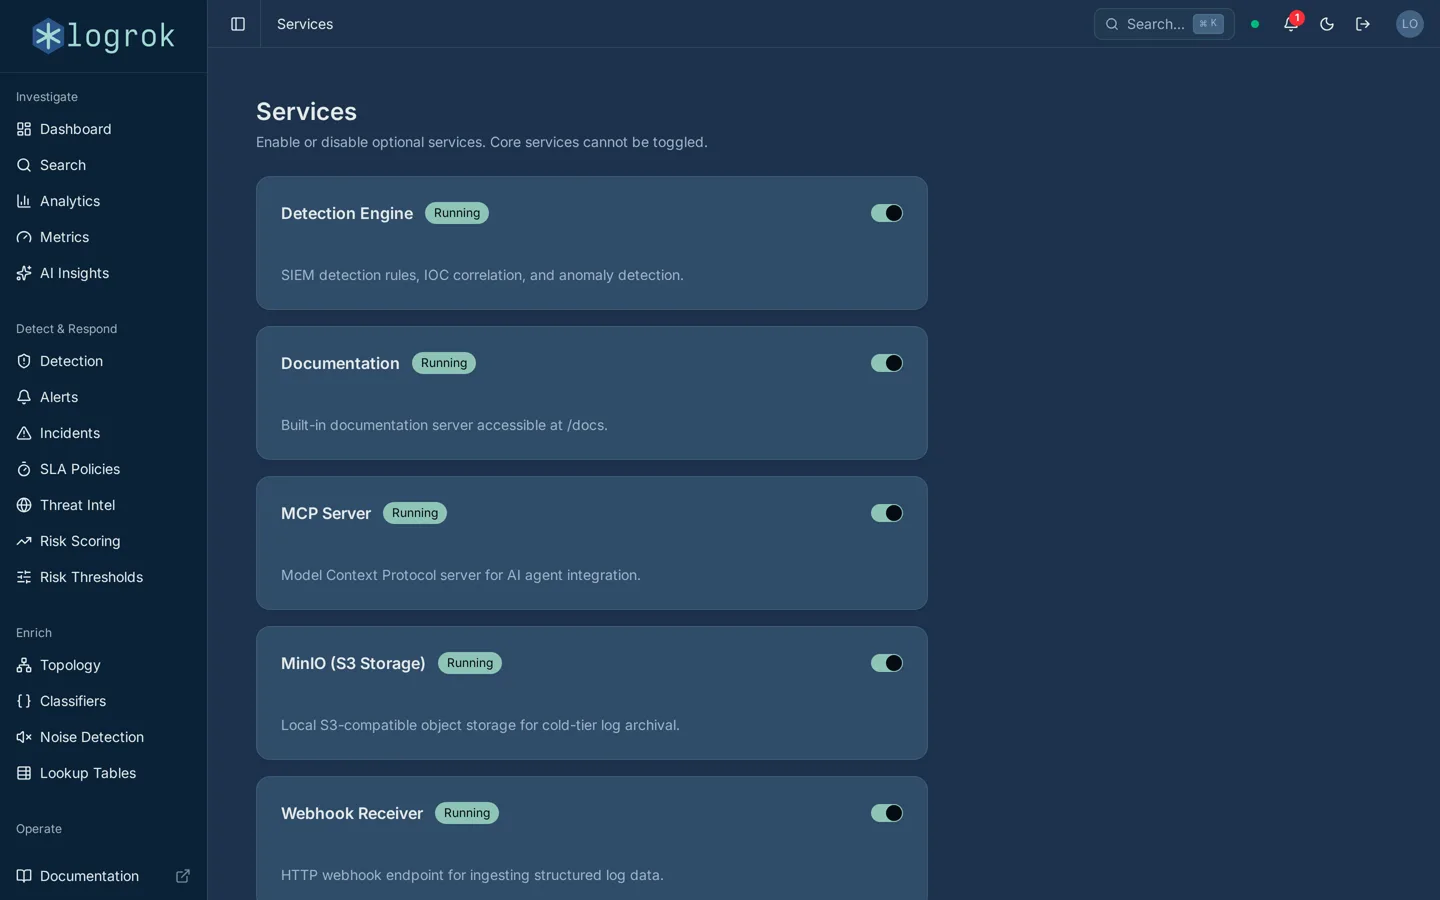Go to Metrics page link
This screenshot has height=900, width=1440.
coord(104,237)
